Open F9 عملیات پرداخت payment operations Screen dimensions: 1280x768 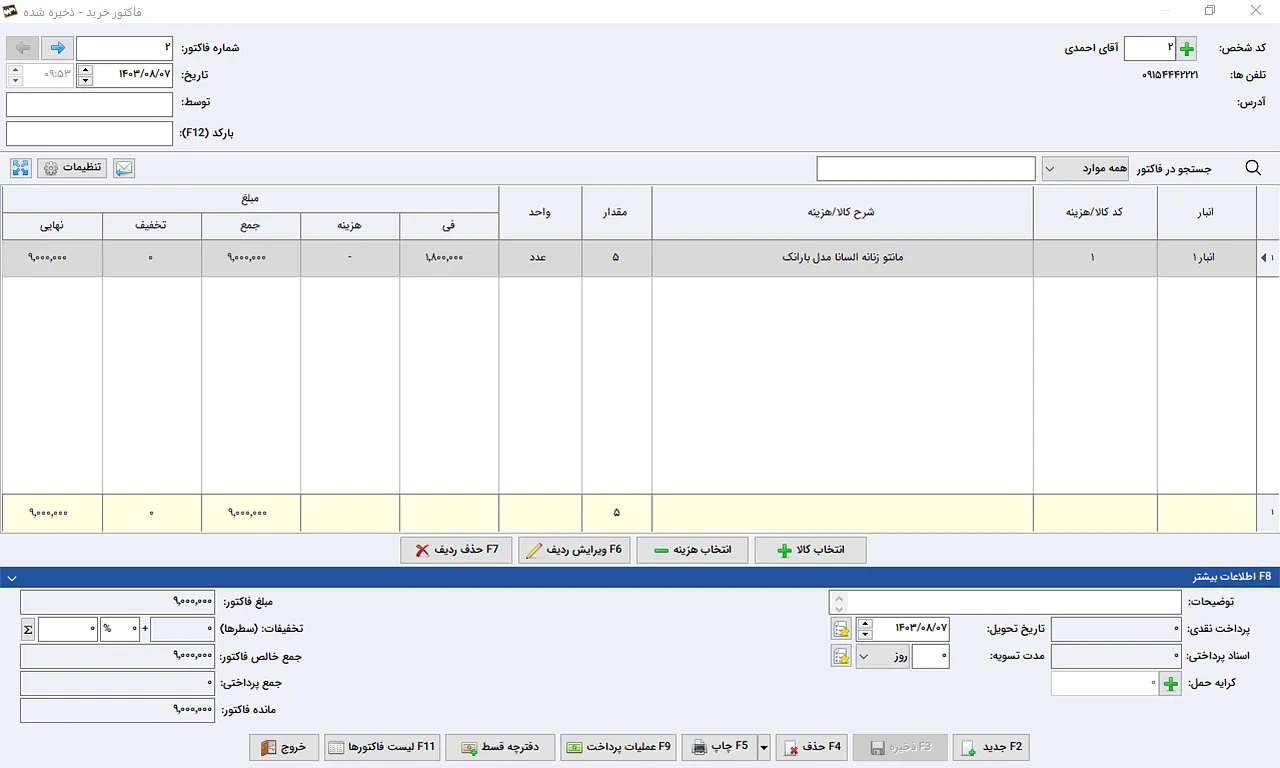[619, 747]
